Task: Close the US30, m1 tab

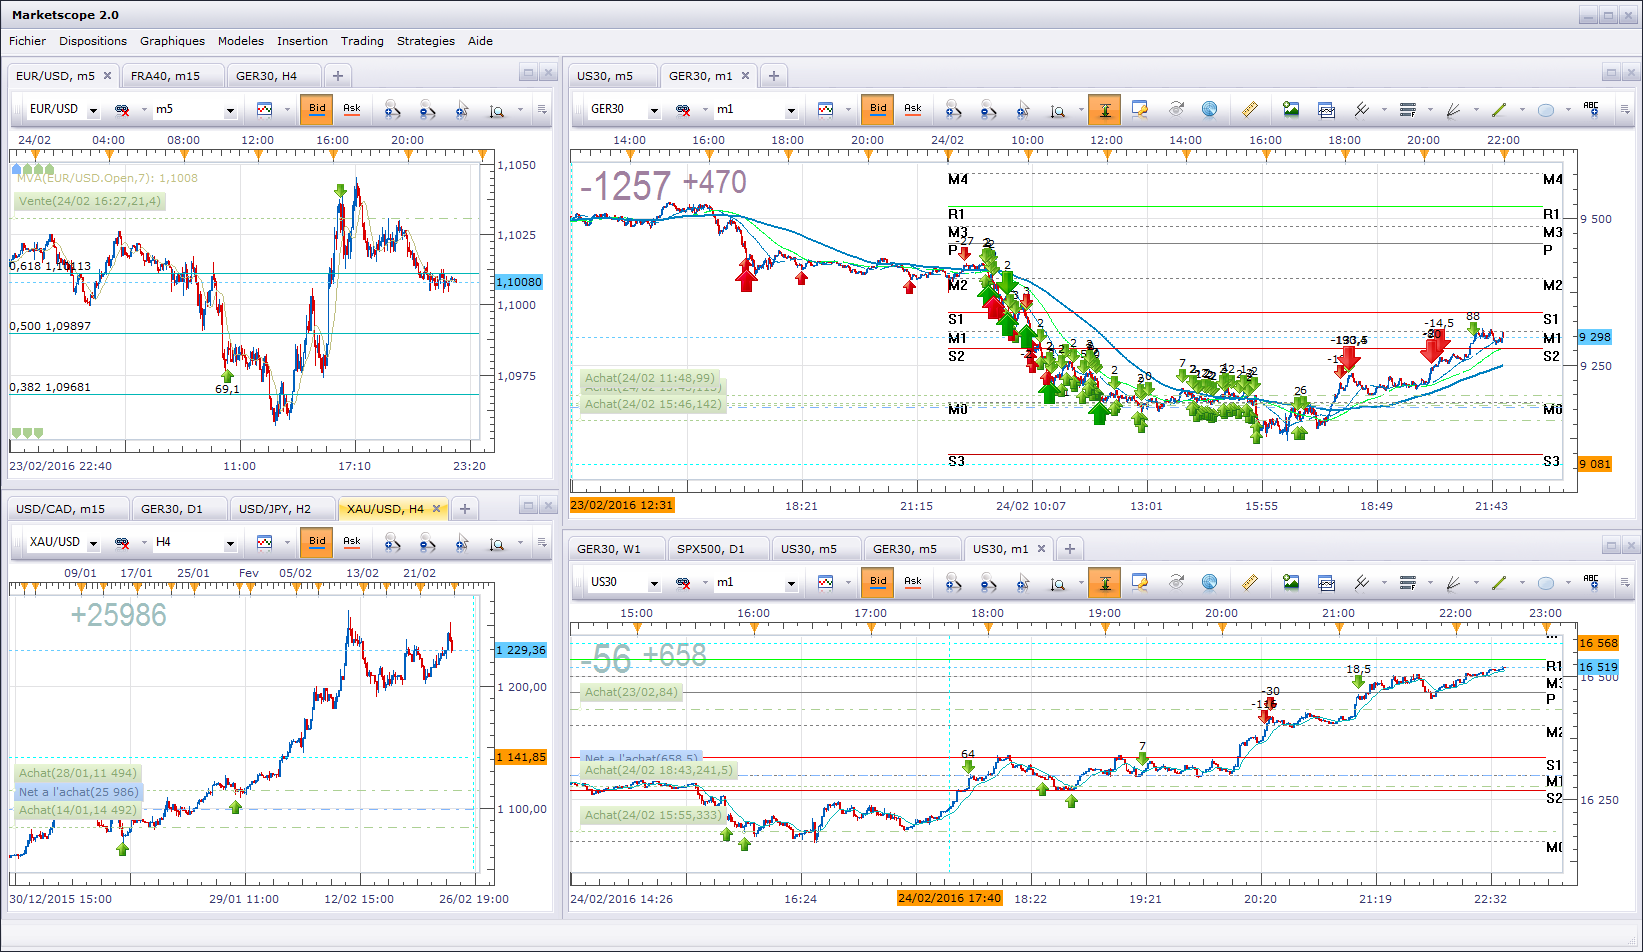Action: [1041, 549]
